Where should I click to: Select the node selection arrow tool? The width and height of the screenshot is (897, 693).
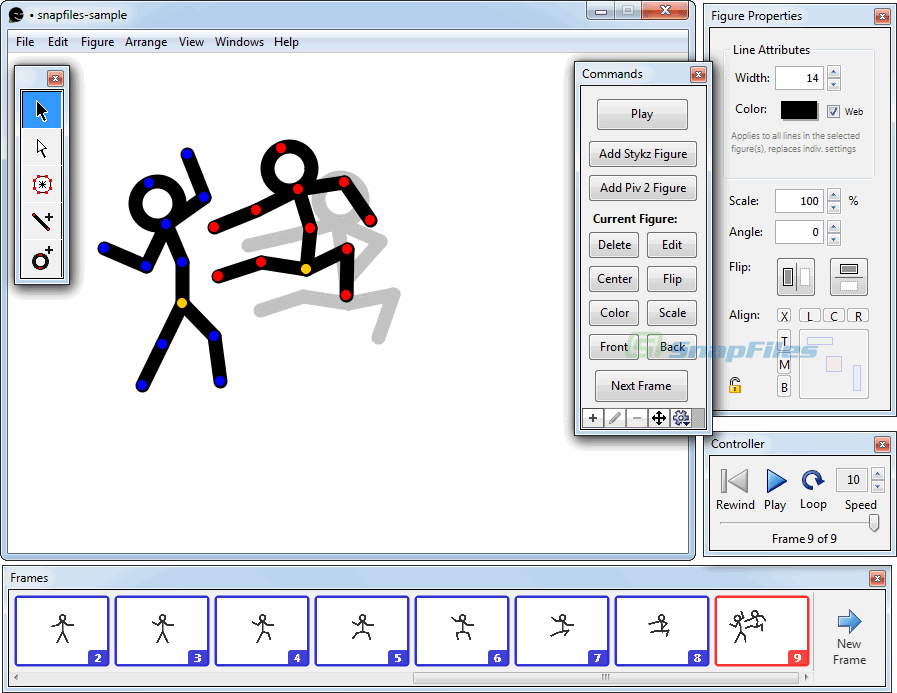coord(40,147)
